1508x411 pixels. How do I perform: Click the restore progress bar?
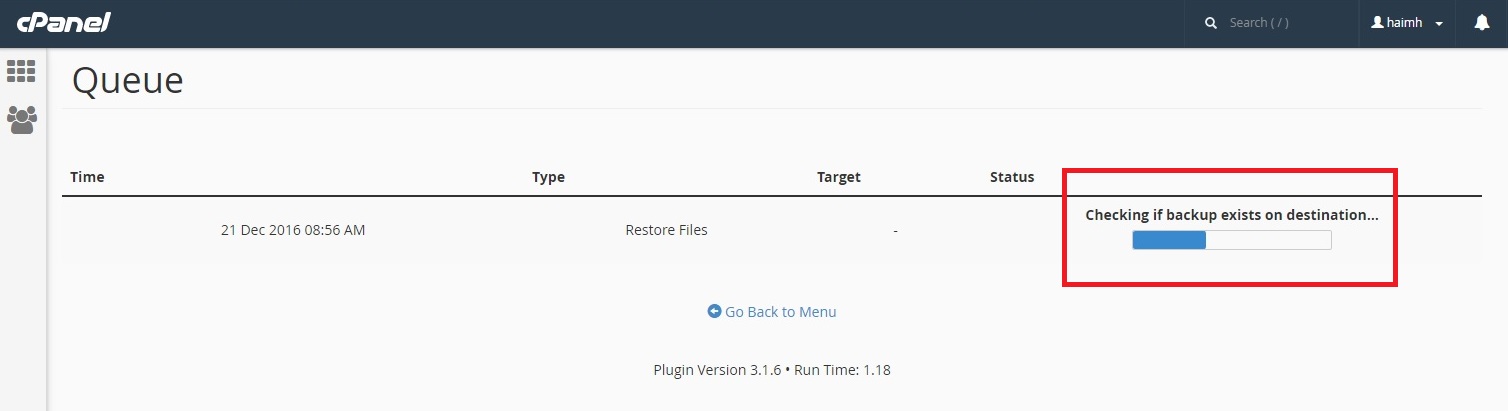(1231, 240)
